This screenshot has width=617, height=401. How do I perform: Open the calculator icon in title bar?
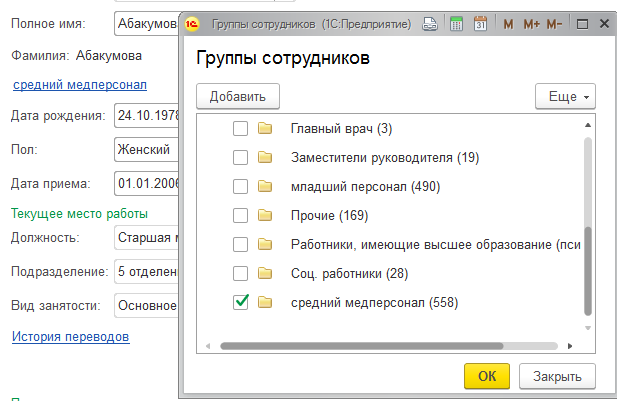coord(456,24)
